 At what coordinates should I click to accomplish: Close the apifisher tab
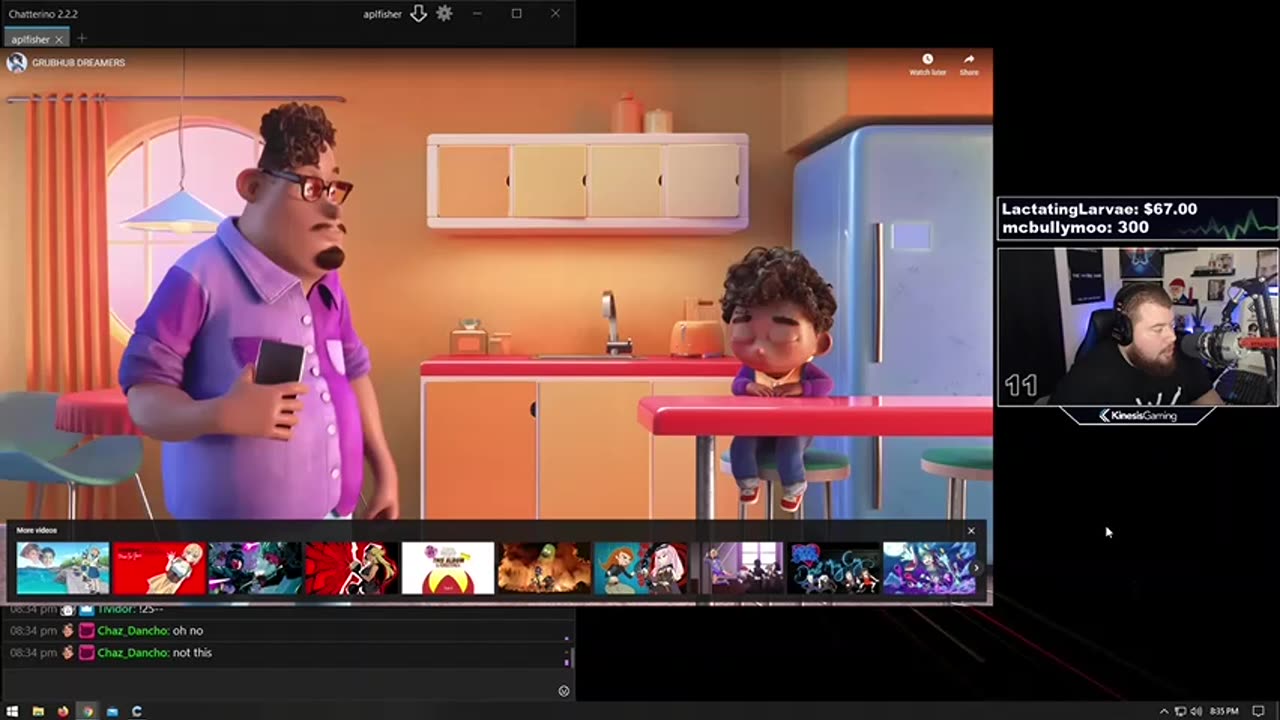click(x=59, y=39)
